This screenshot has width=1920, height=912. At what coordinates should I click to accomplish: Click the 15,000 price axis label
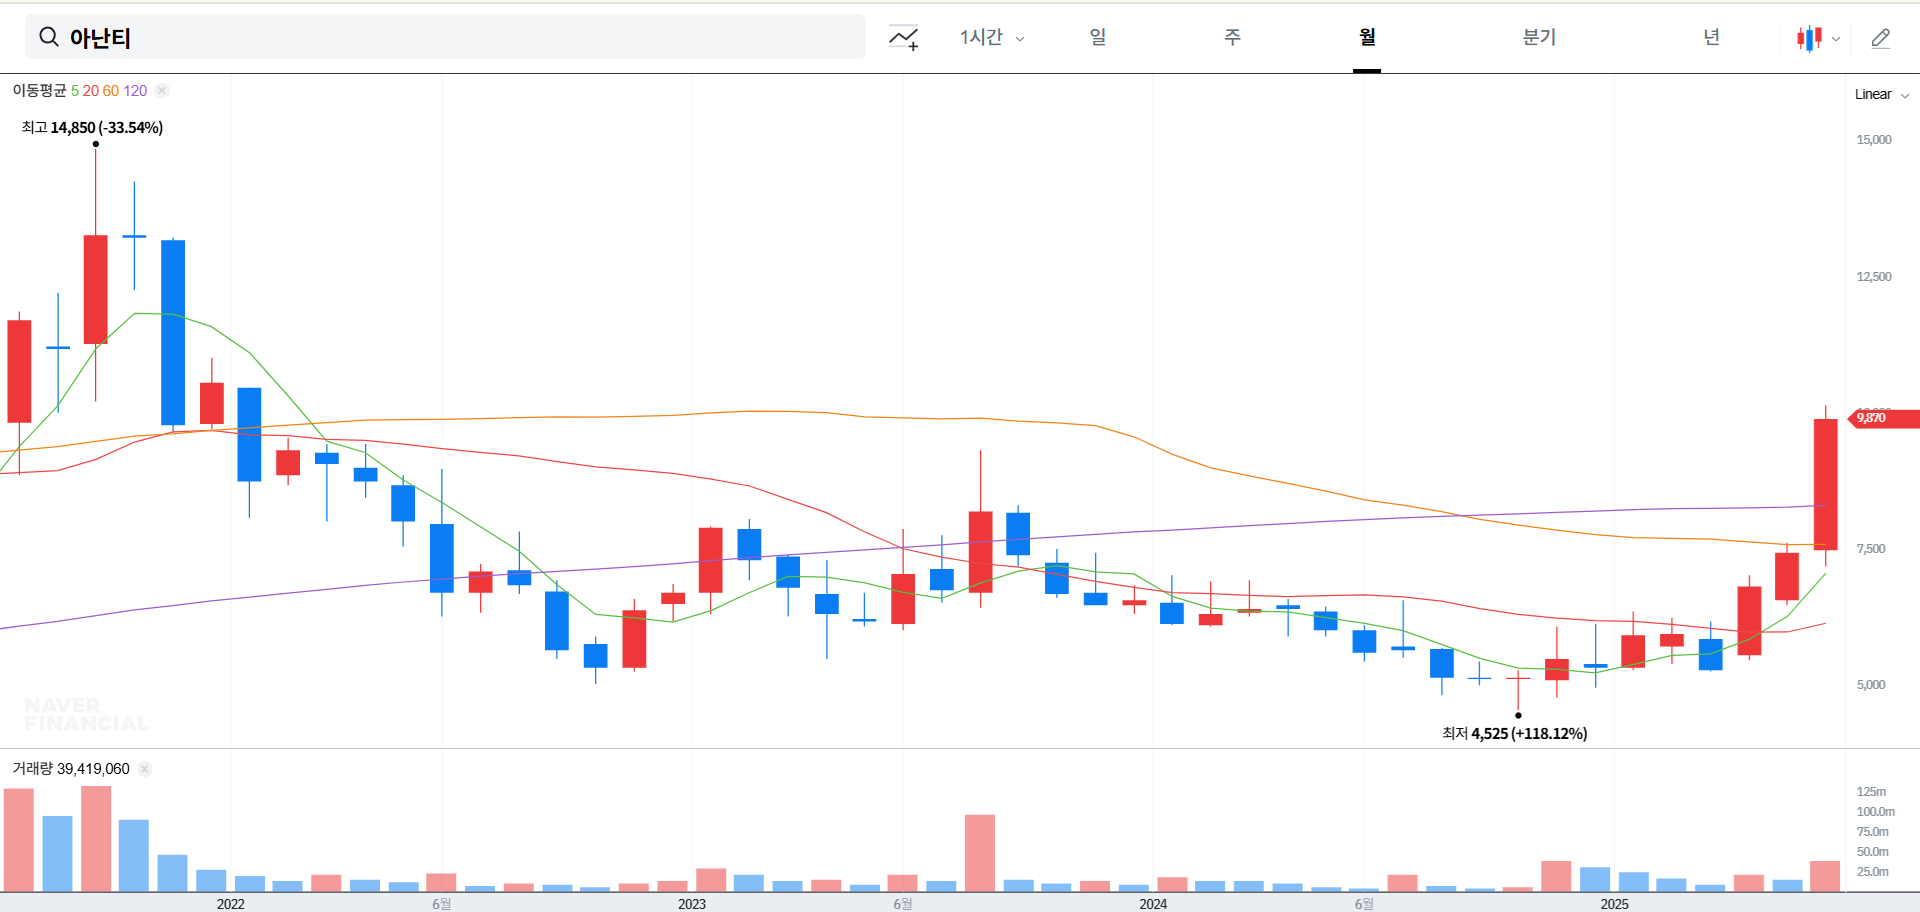[1874, 139]
